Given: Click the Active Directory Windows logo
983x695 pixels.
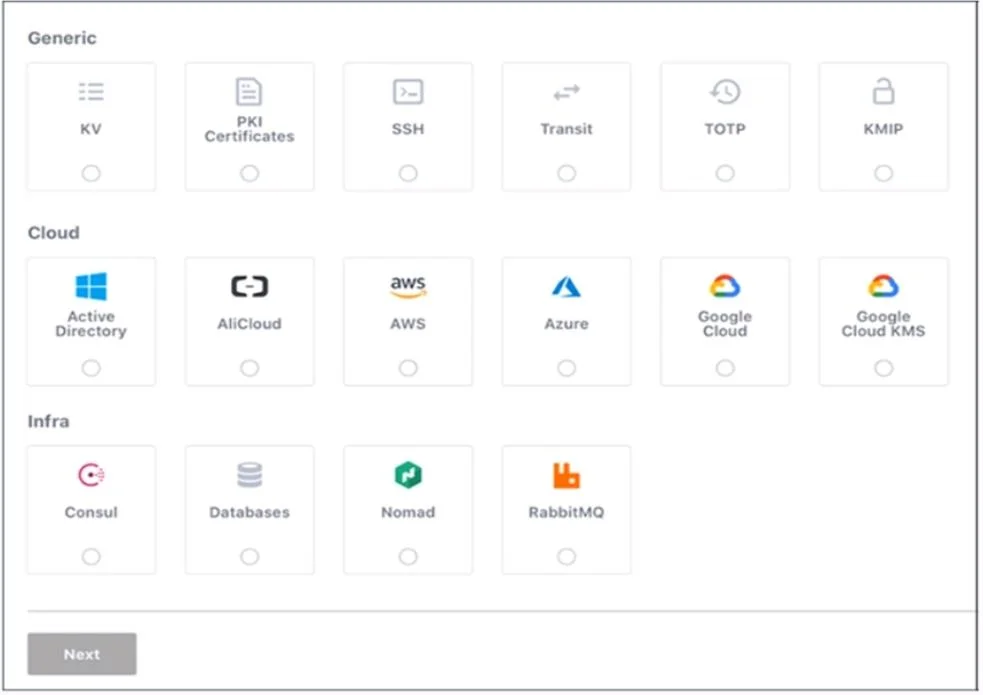Looking at the screenshot, I should (91, 287).
